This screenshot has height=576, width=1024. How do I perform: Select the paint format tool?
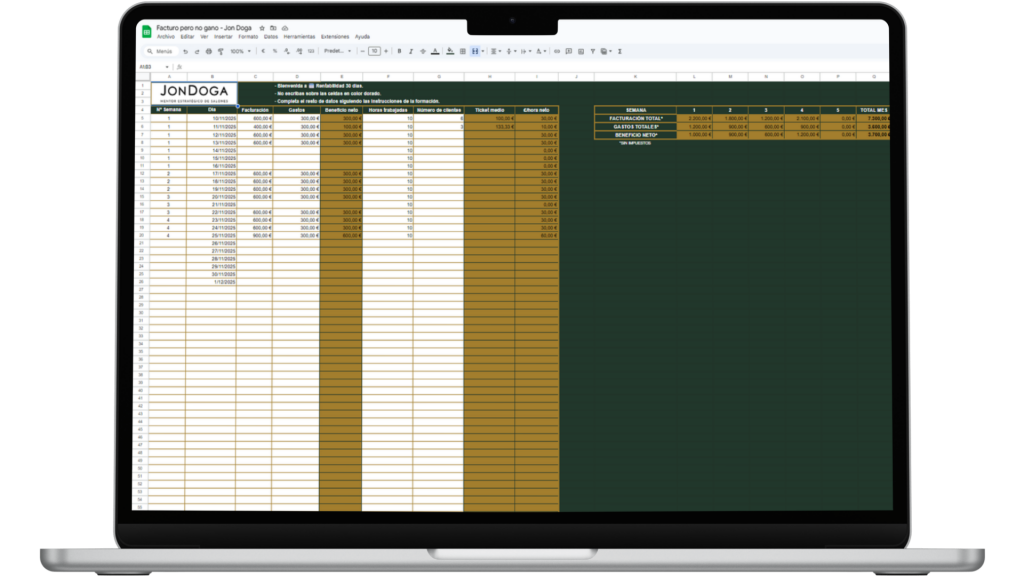[220, 51]
